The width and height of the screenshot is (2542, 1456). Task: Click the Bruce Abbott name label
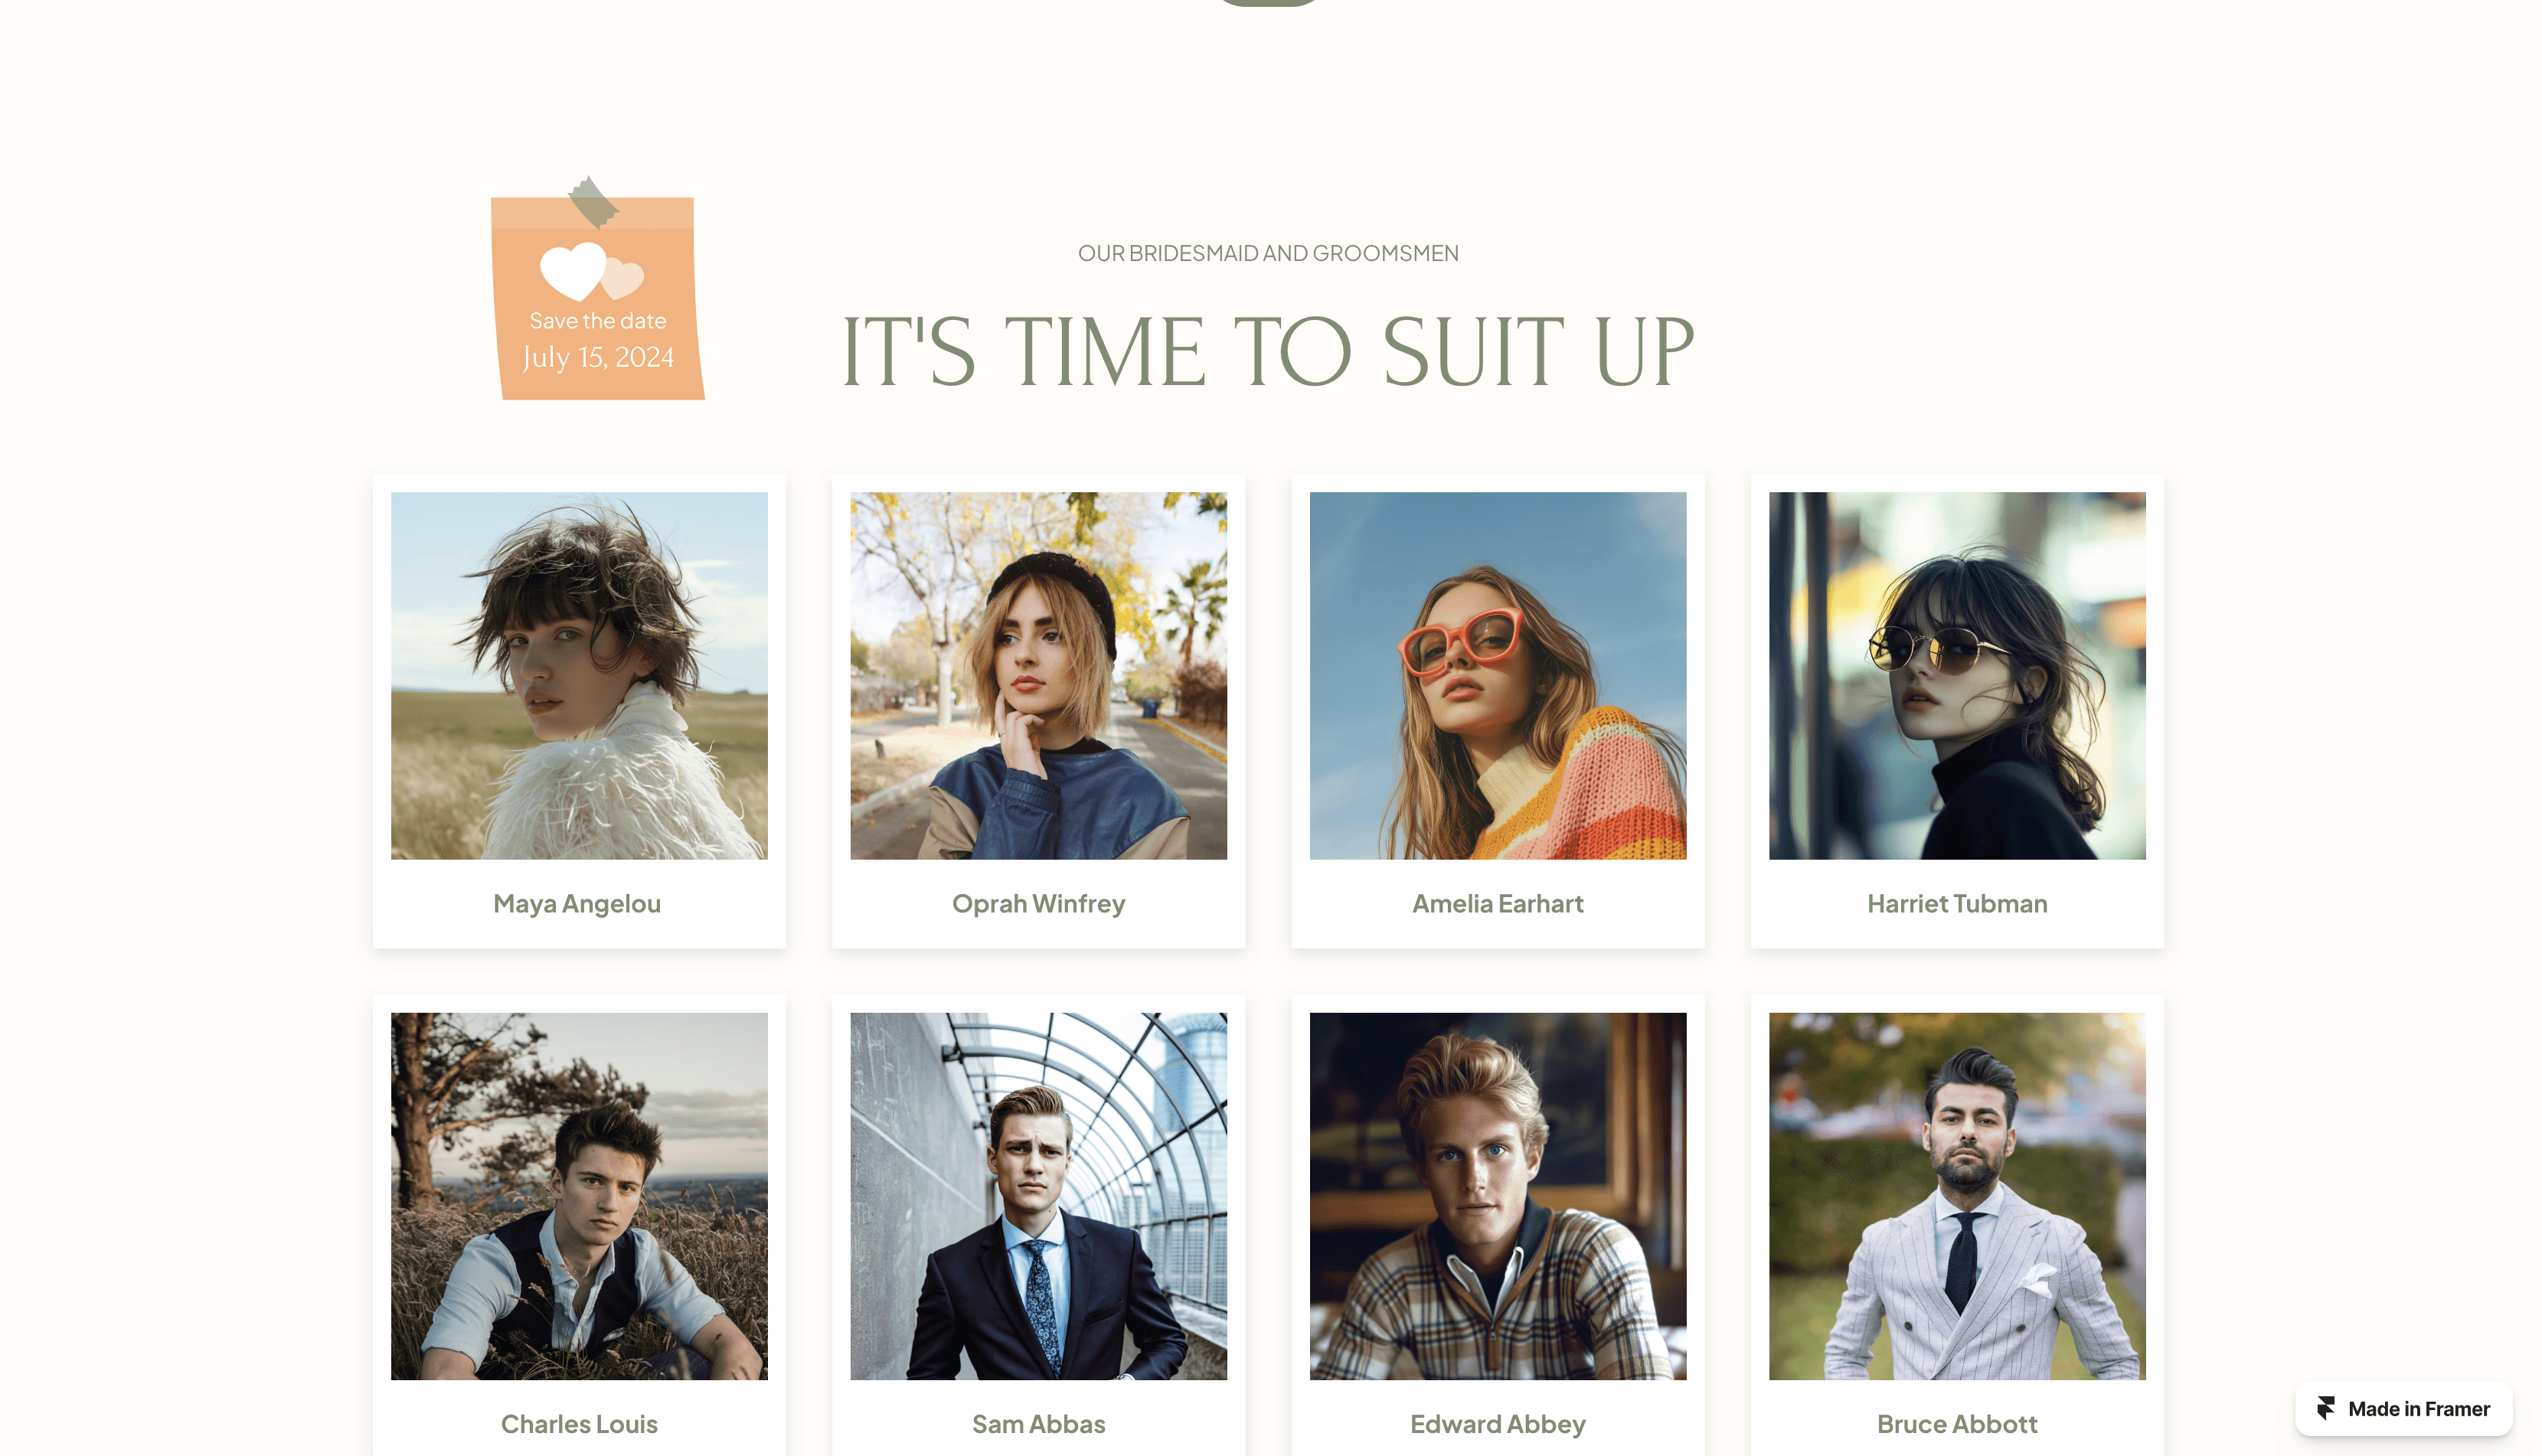pyautogui.click(x=1957, y=1424)
